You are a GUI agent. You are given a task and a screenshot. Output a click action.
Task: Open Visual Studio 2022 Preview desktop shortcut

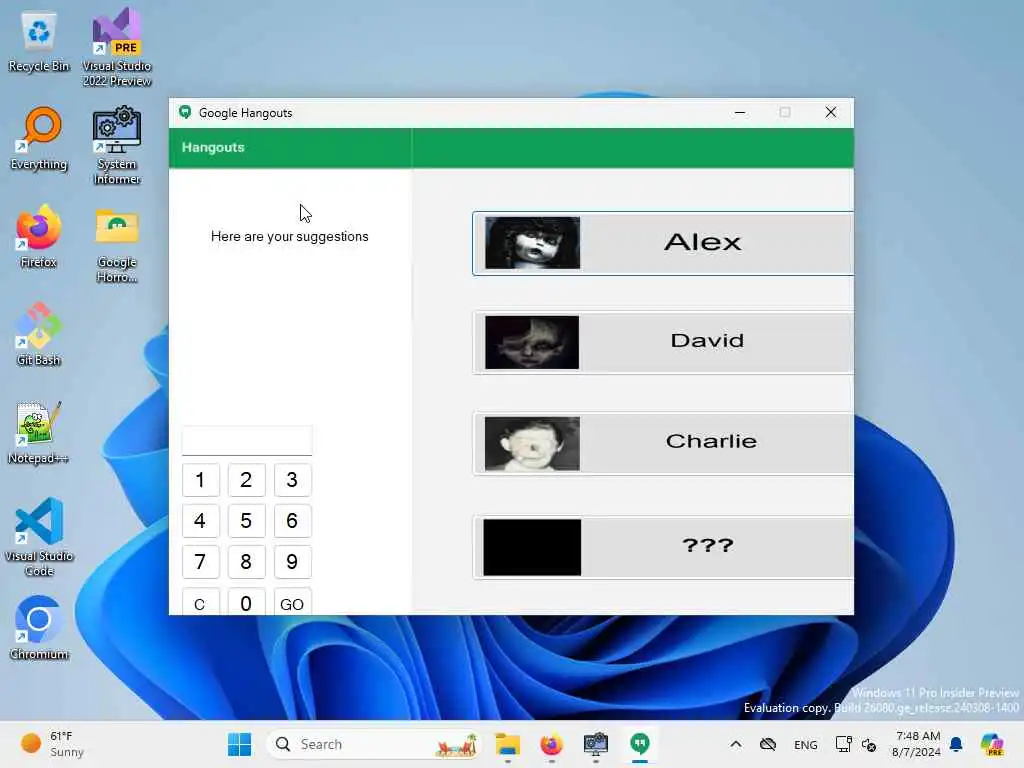pos(117,46)
